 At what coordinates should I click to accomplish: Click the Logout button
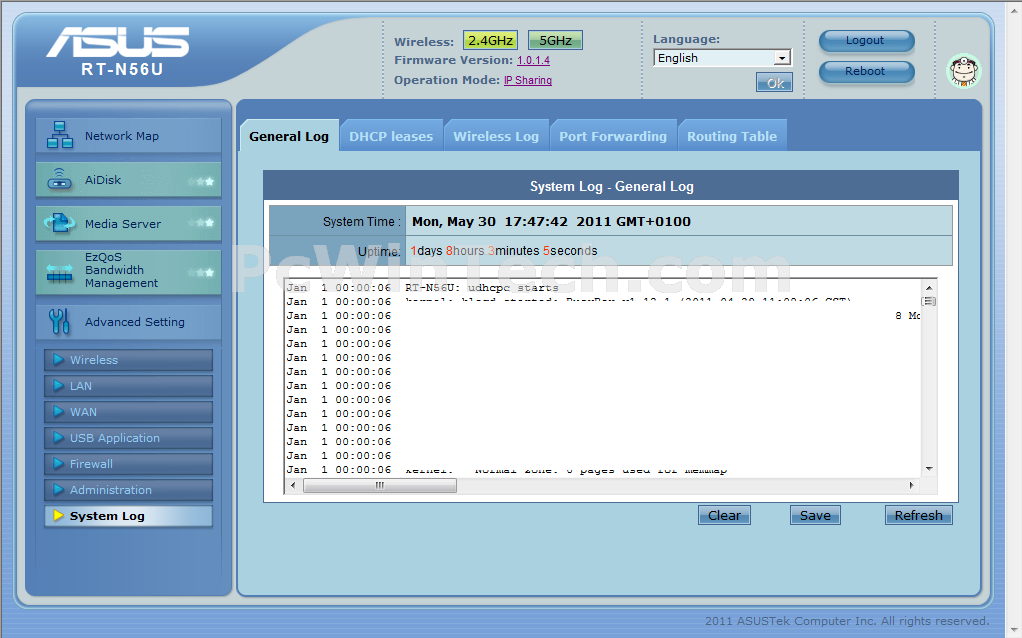tap(866, 40)
